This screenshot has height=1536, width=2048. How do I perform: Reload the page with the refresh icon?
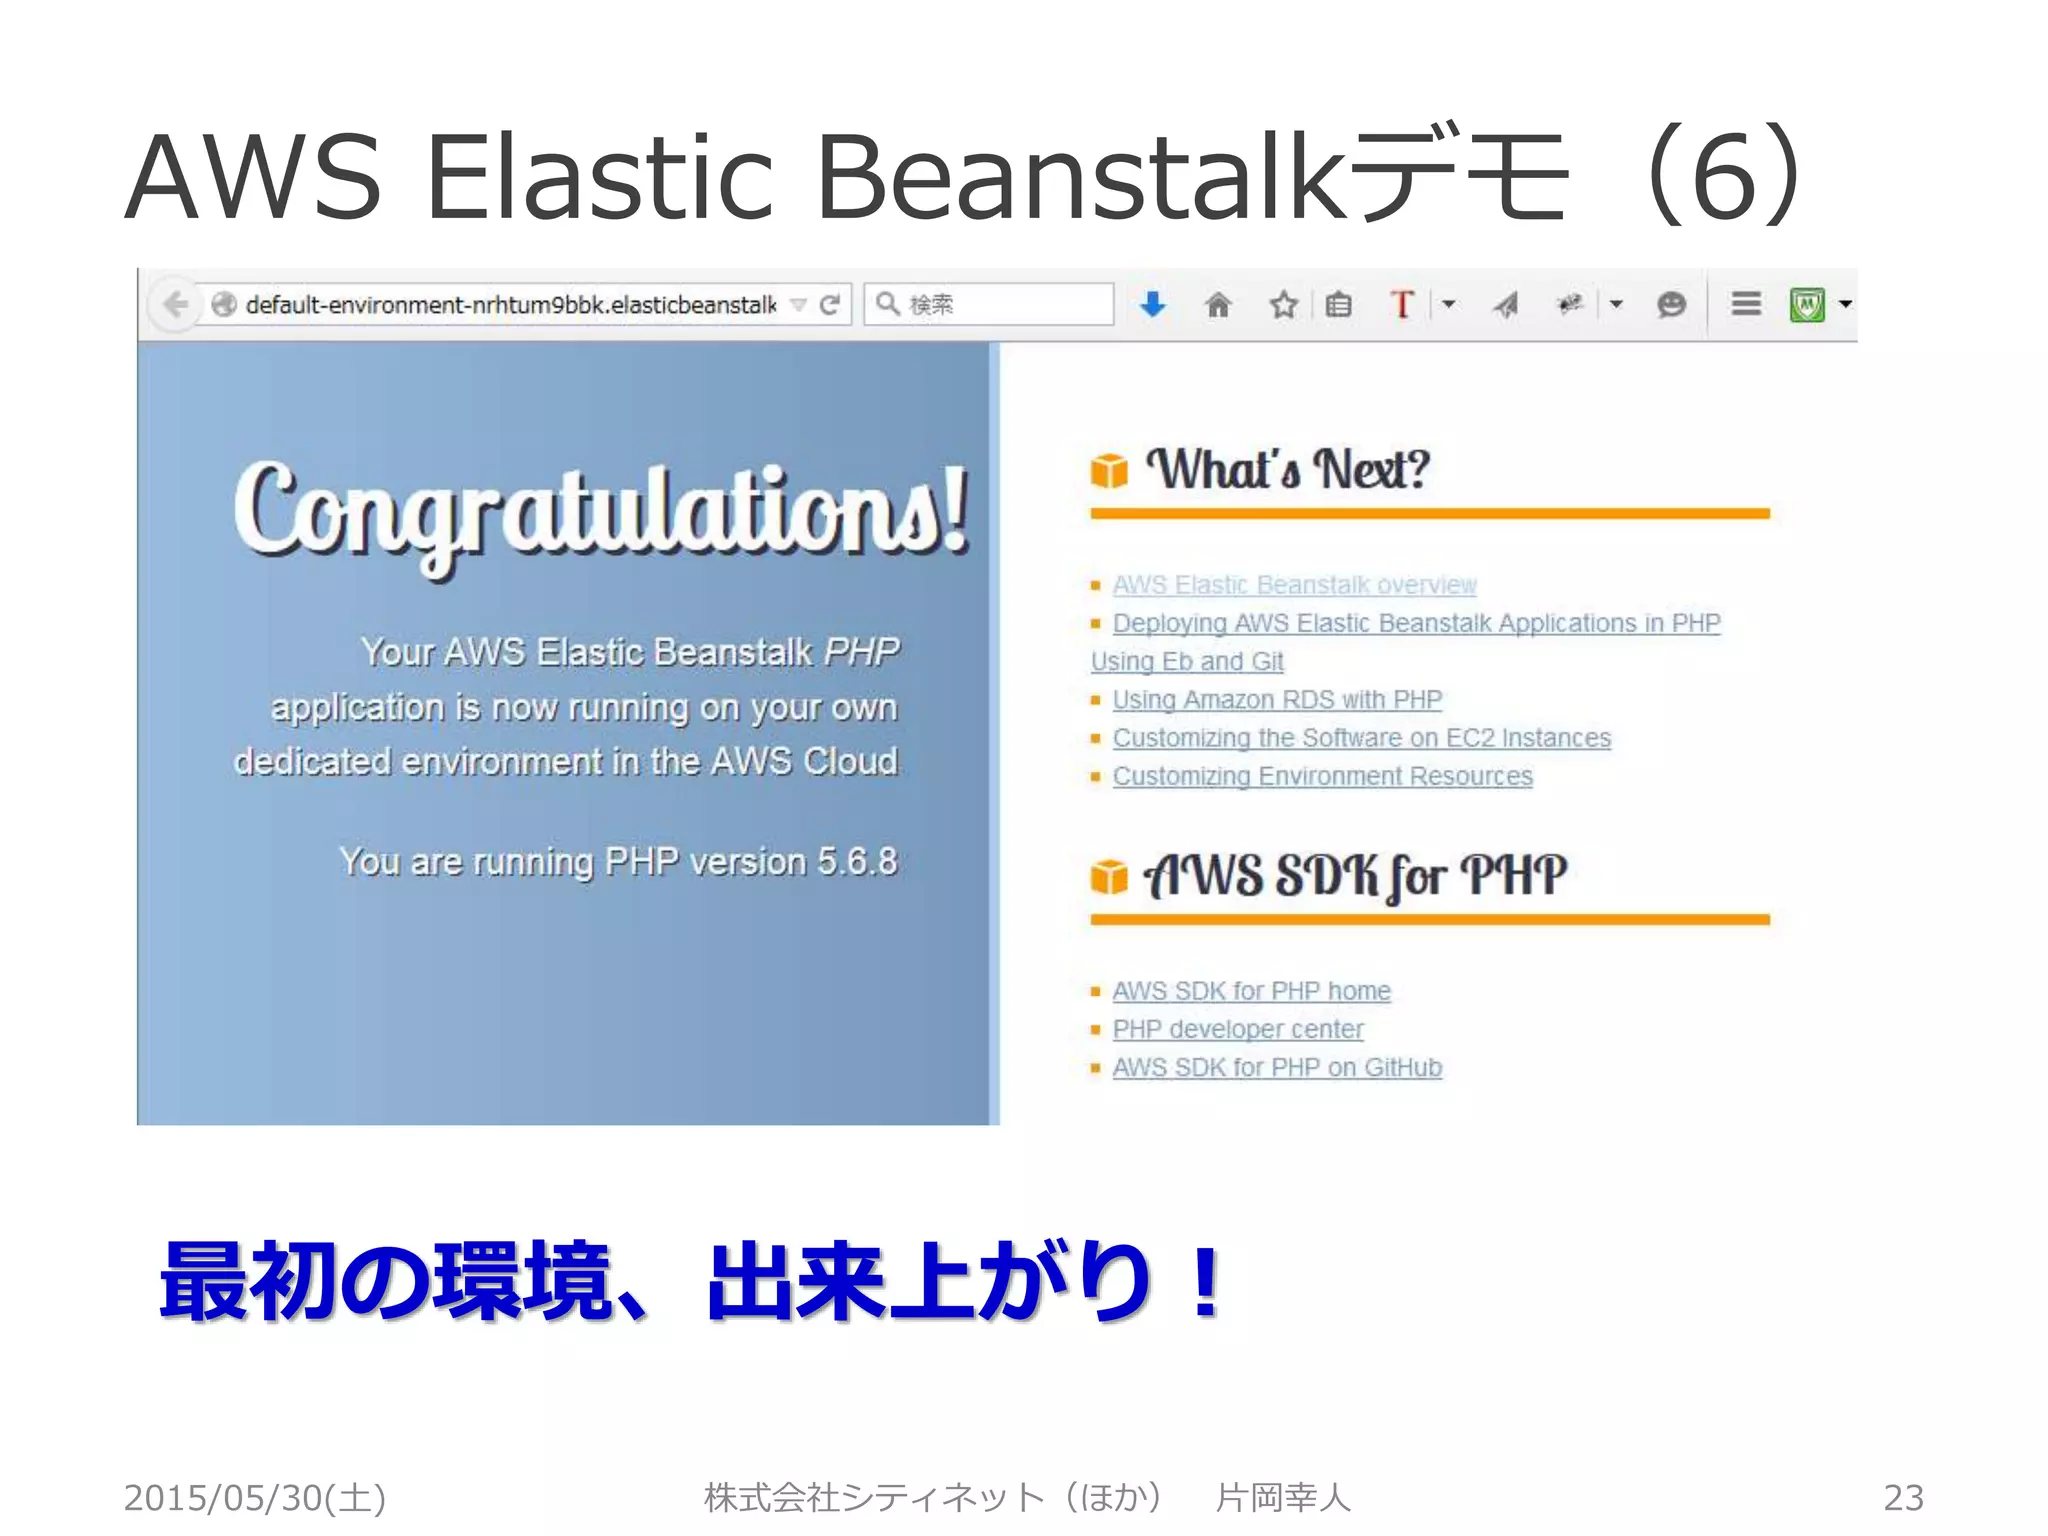pyautogui.click(x=829, y=304)
